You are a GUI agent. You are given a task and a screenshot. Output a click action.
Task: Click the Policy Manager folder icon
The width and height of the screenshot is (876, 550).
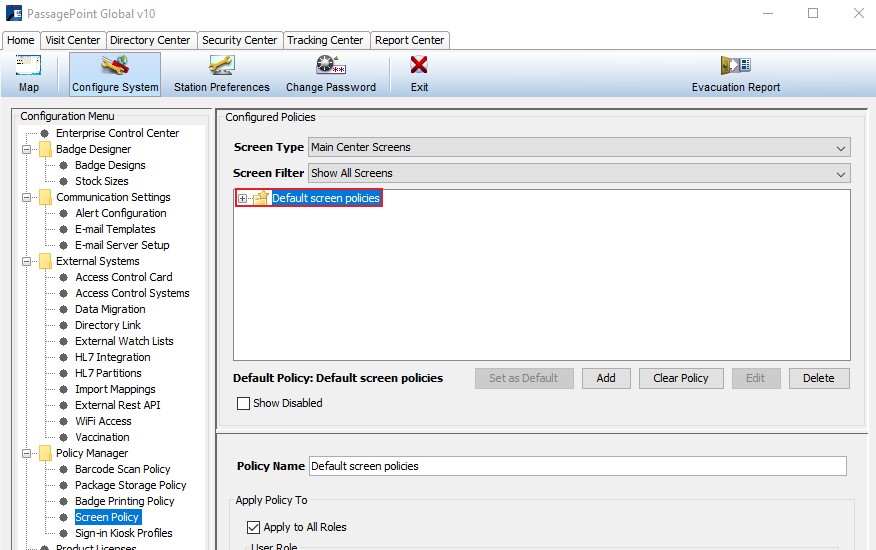click(x=45, y=453)
